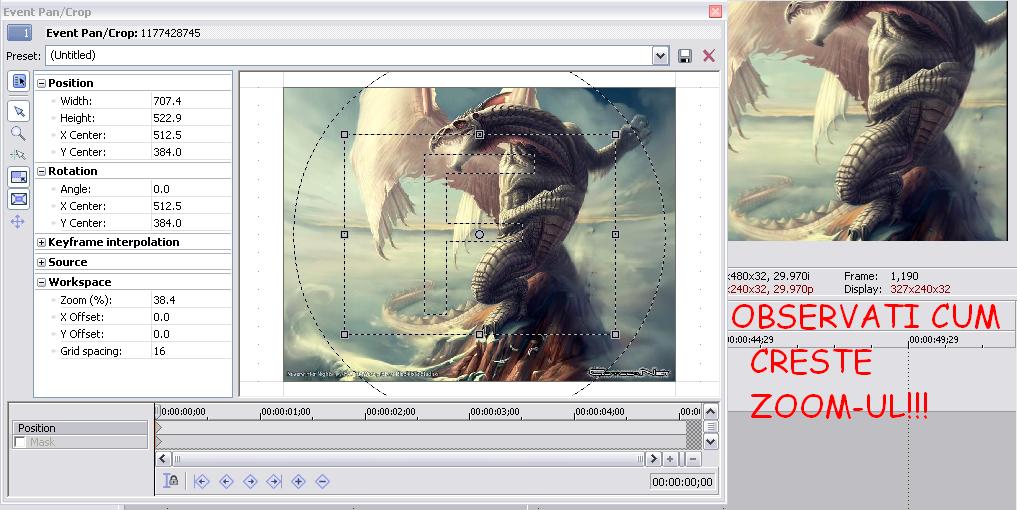Image resolution: width=1017 pixels, height=510 pixels.
Task: Toggle the Show Properties icon above the toolbar
Action: [x=19, y=81]
